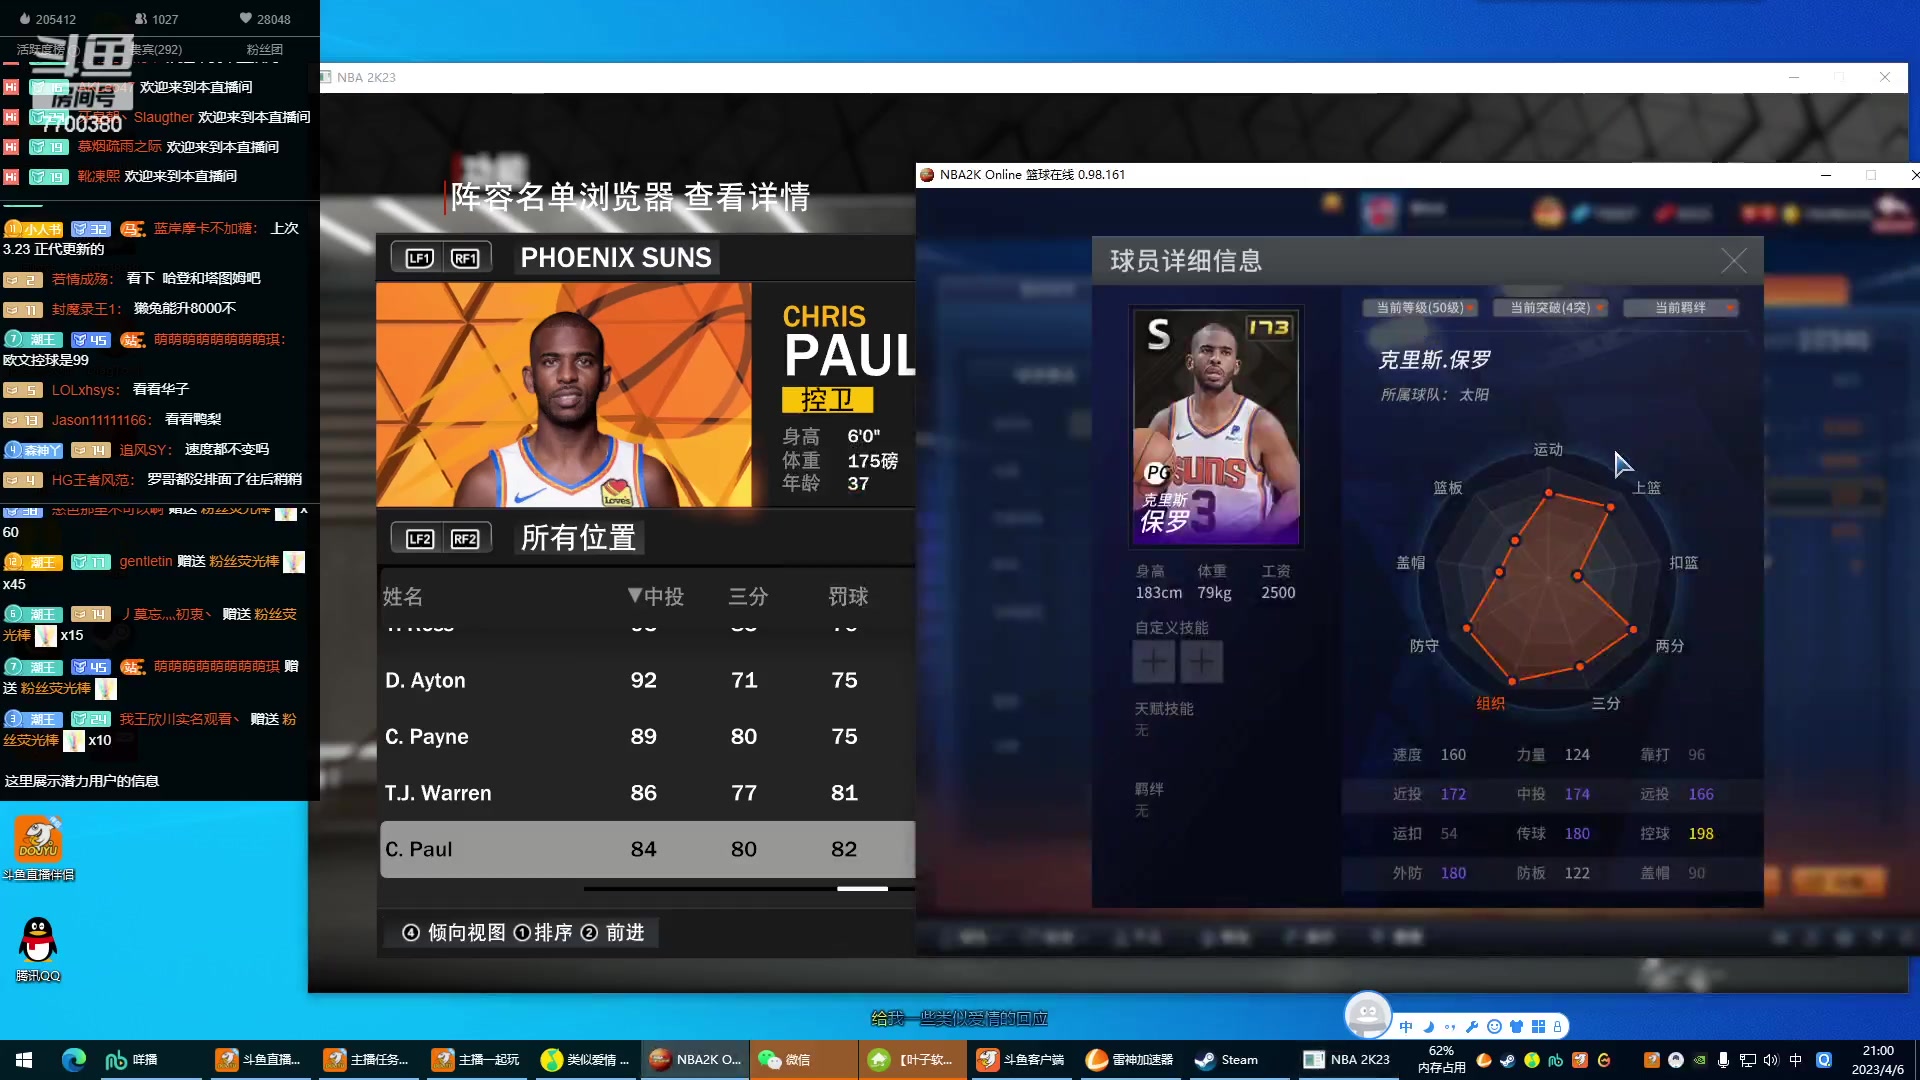
Task: Click the Chris Paul 173 player card
Action: [x=1216, y=426]
